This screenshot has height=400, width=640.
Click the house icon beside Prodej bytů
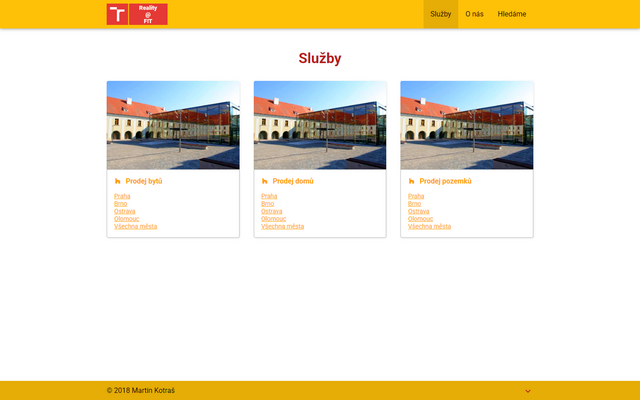pos(118,181)
